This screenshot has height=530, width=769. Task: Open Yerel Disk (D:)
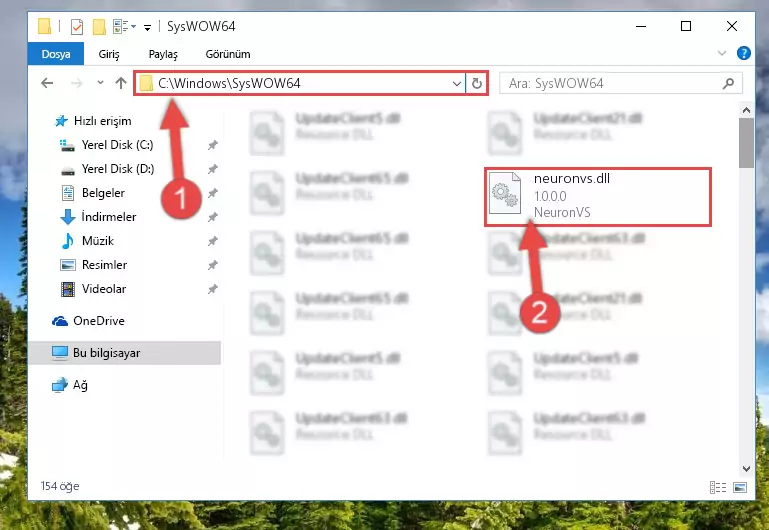coord(118,169)
